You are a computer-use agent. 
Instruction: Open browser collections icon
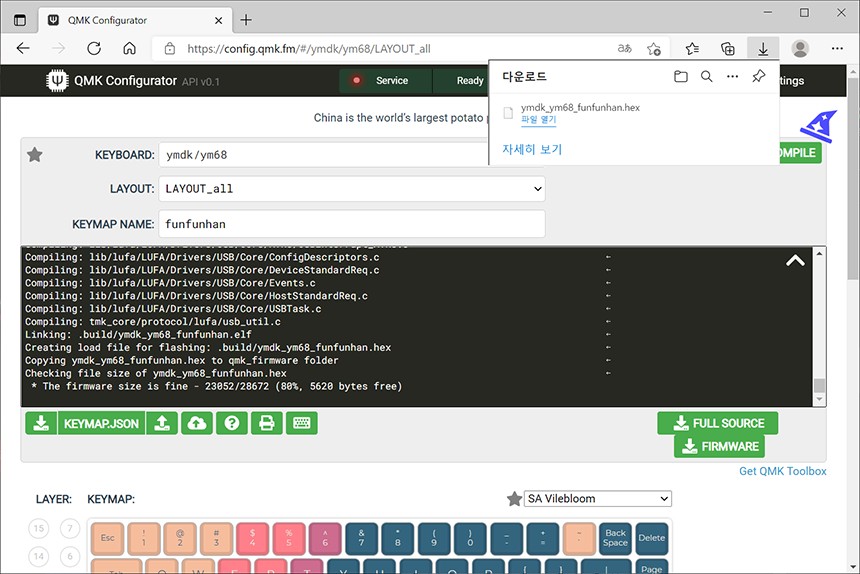[728, 49]
